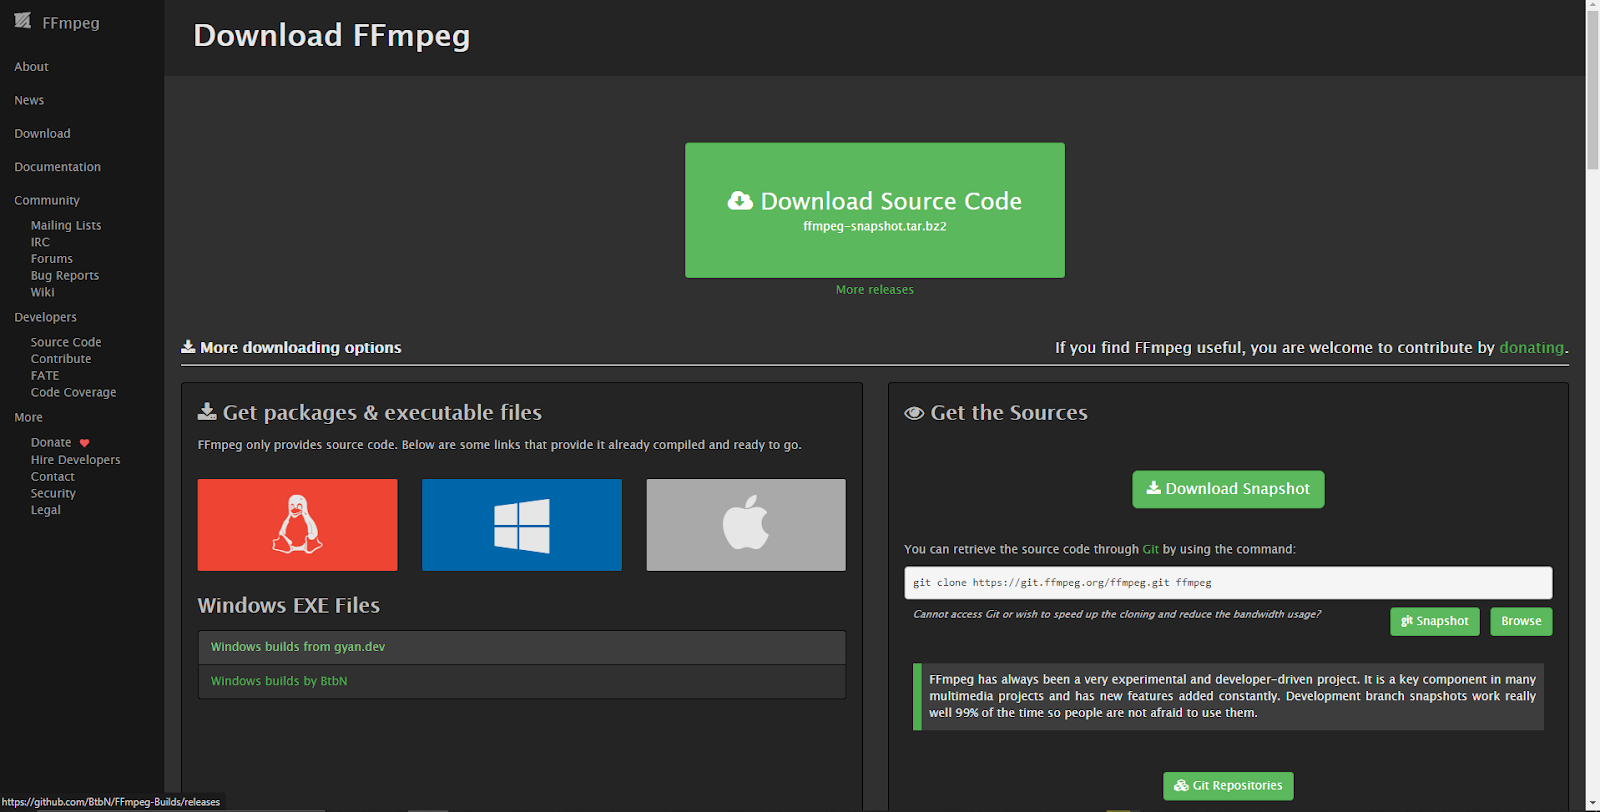Open Bug Reports link

[x=65, y=276]
